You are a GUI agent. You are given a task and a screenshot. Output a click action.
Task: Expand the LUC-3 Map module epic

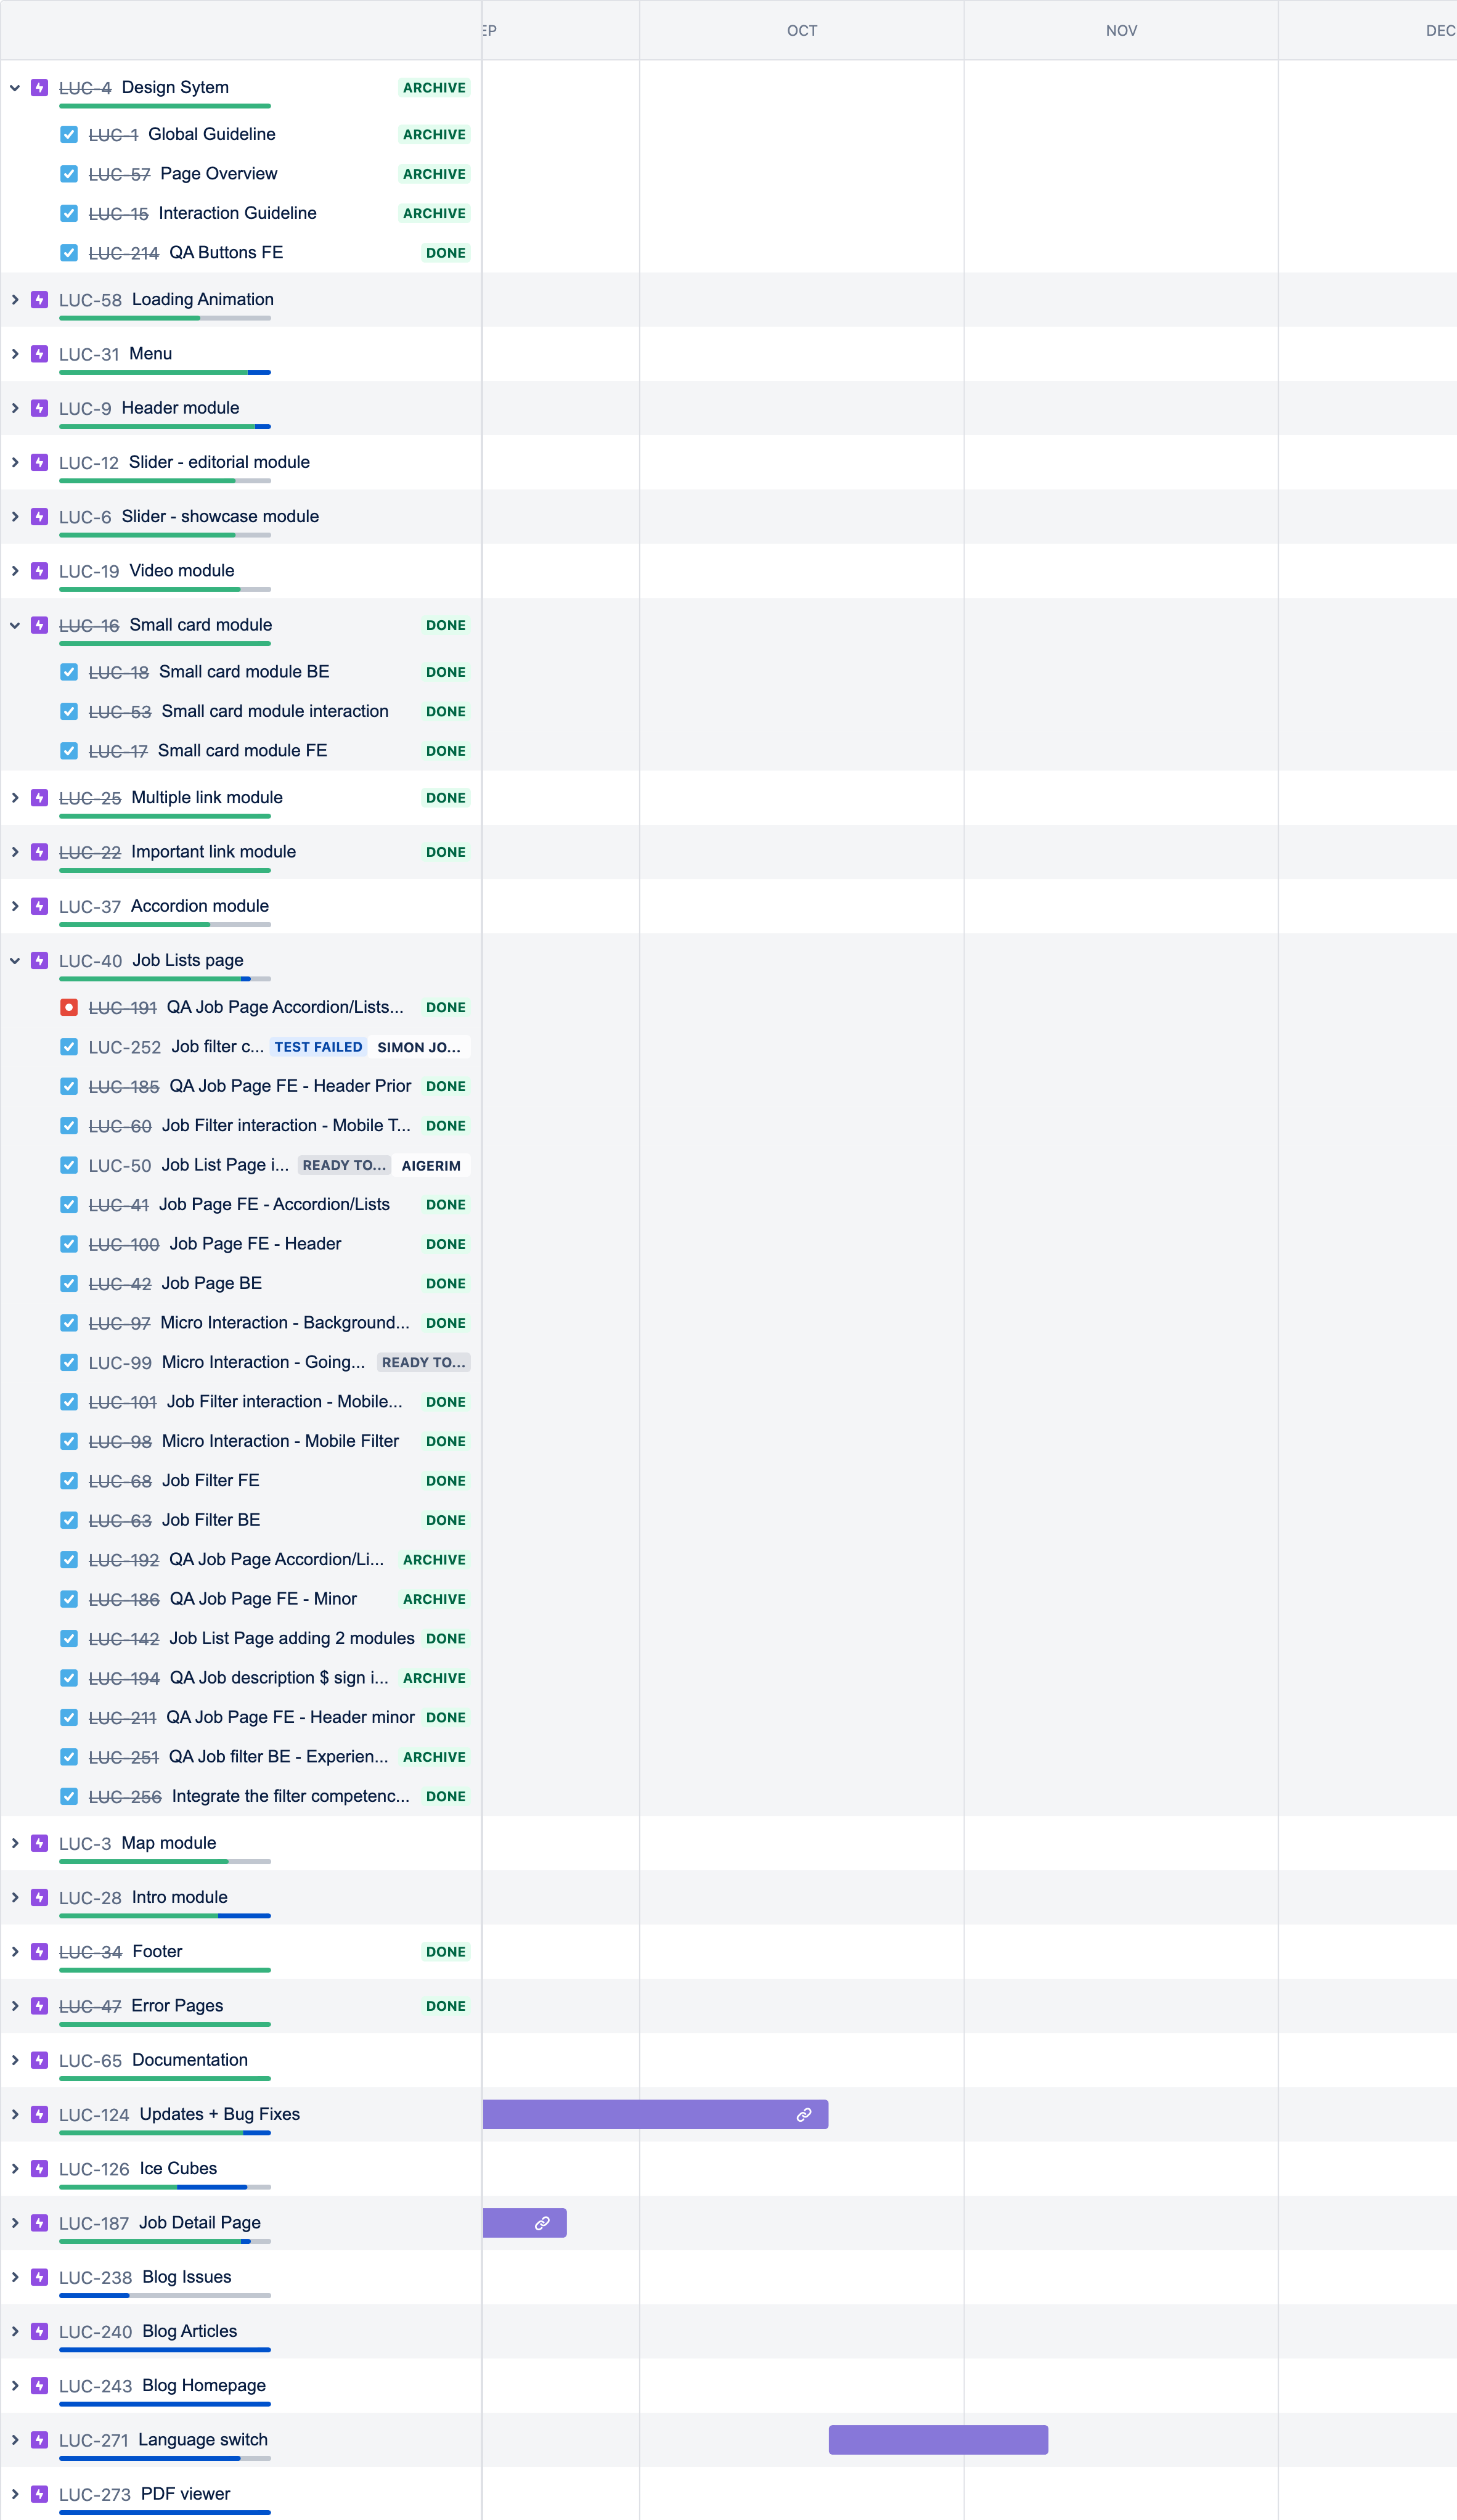(15, 1843)
